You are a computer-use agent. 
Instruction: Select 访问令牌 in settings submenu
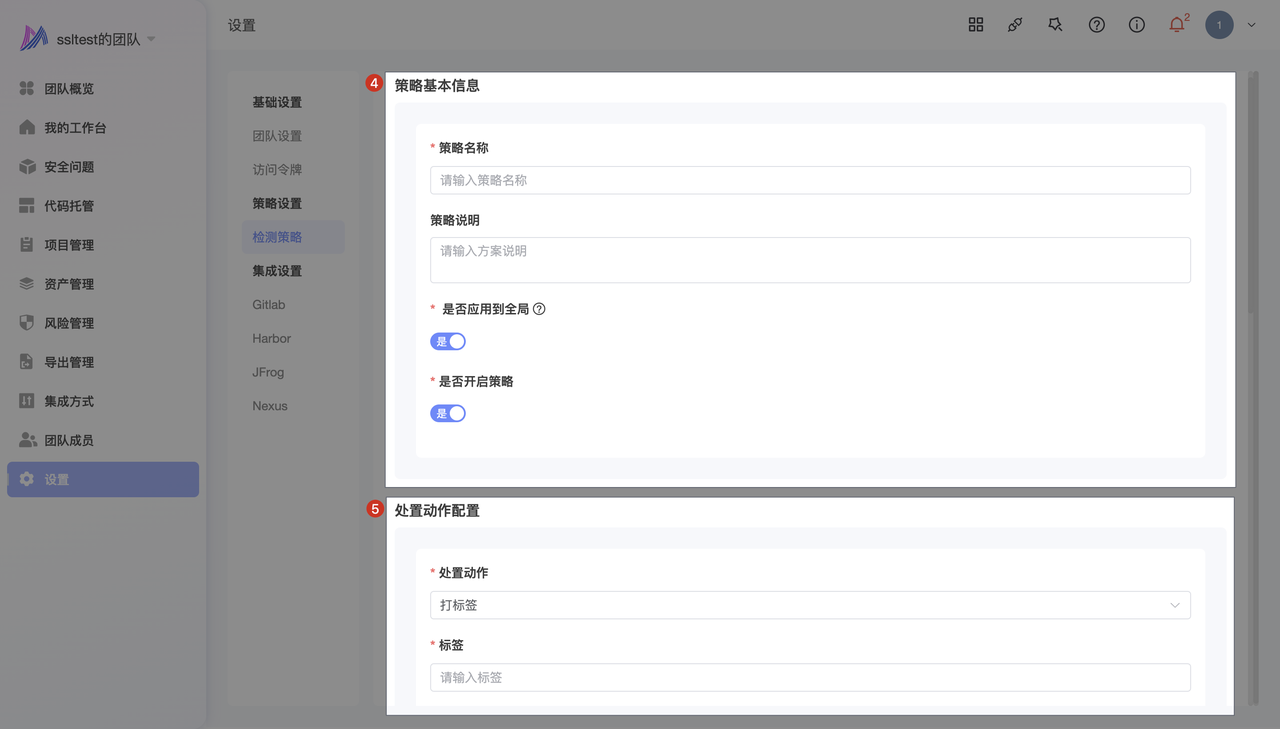(x=277, y=170)
